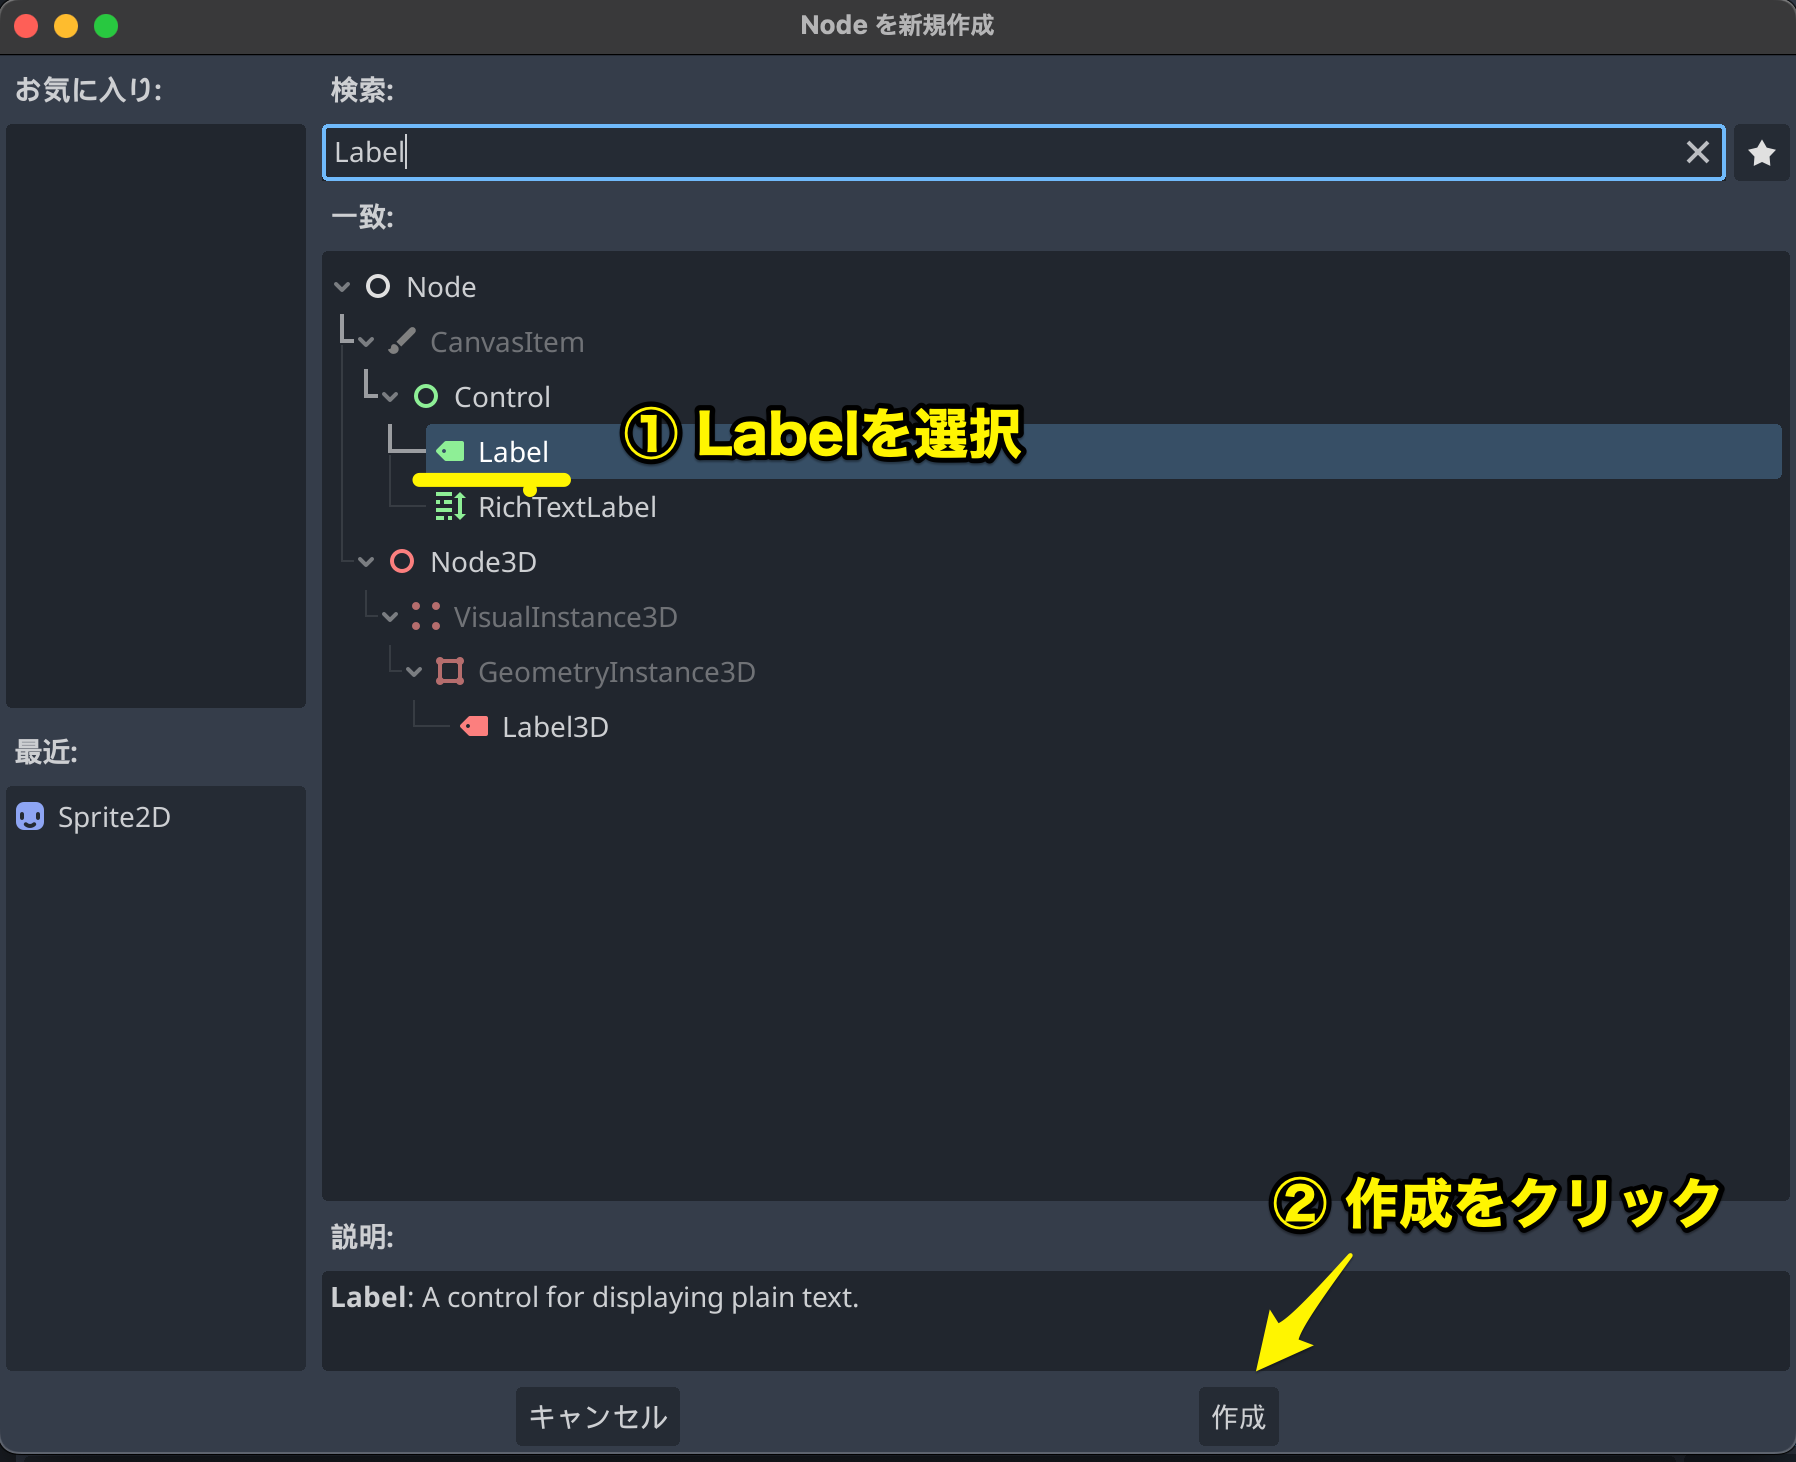The height and width of the screenshot is (1462, 1796).
Task: Collapse the Node3D tree branch
Action: click(x=366, y=561)
